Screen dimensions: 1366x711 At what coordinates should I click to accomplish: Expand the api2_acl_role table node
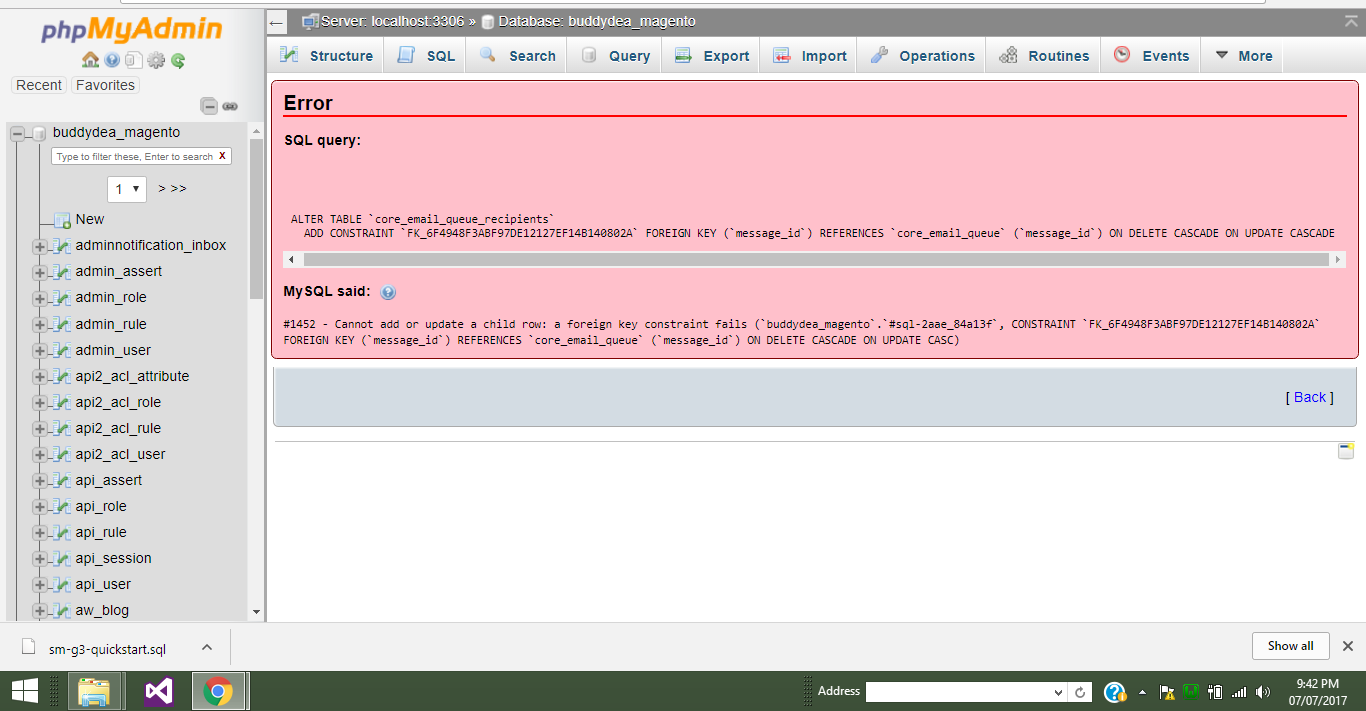pos(39,402)
